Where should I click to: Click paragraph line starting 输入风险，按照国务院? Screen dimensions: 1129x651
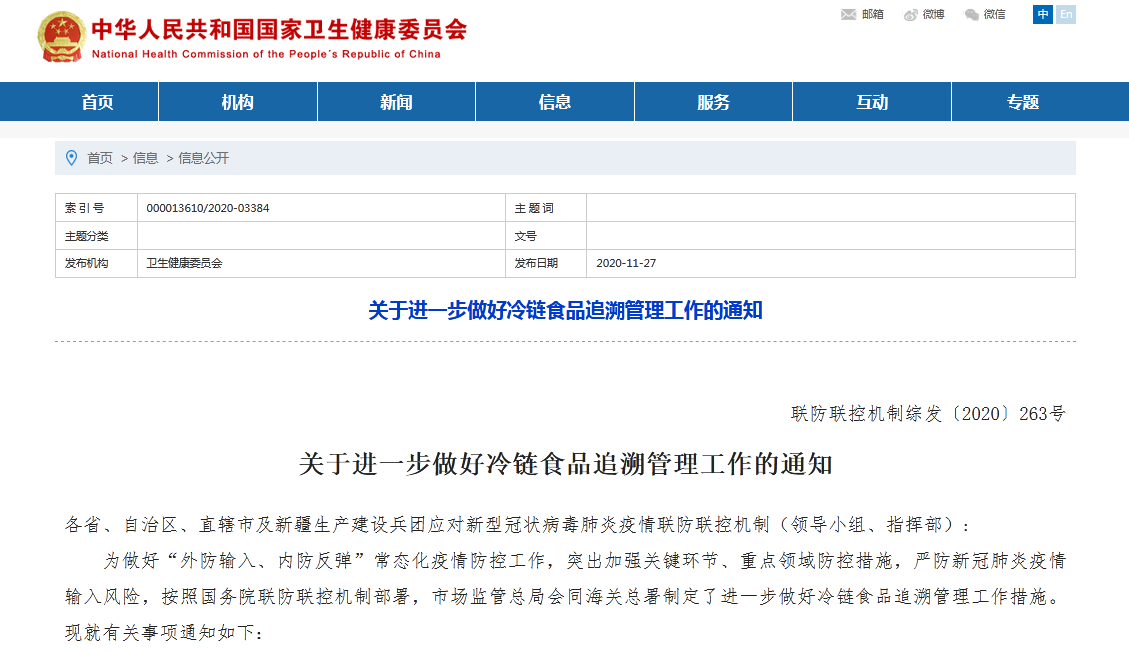pos(564,596)
